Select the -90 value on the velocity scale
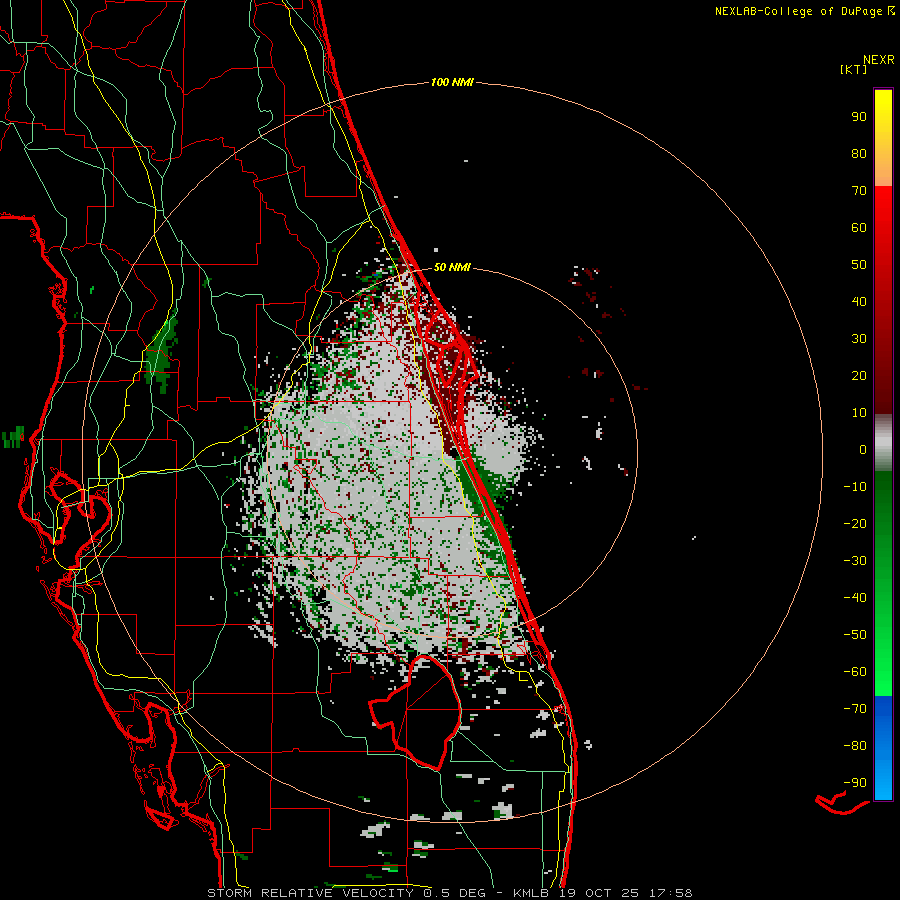 (855, 783)
